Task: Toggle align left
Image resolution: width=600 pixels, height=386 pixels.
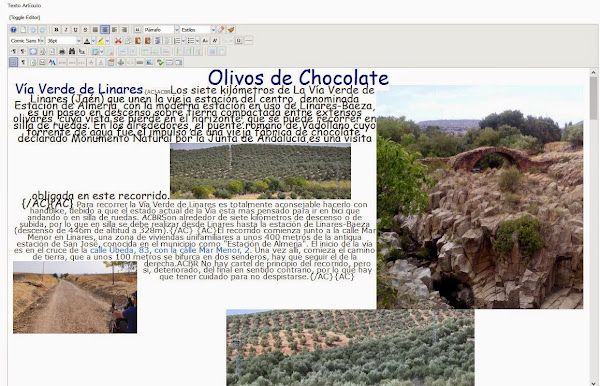Action: [x=114, y=30]
